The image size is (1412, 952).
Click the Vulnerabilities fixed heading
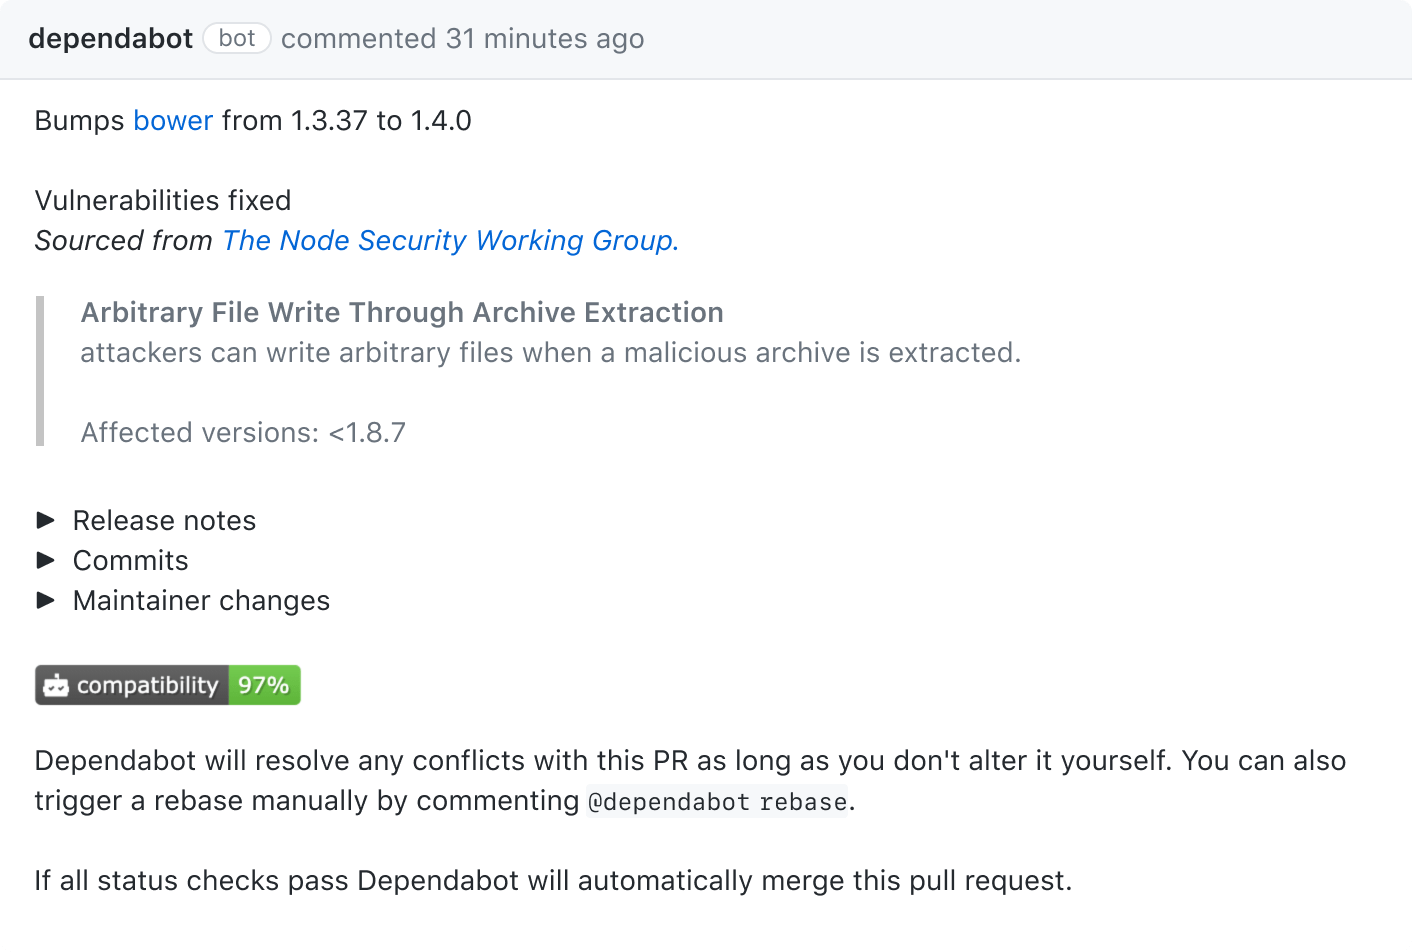[x=162, y=200]
